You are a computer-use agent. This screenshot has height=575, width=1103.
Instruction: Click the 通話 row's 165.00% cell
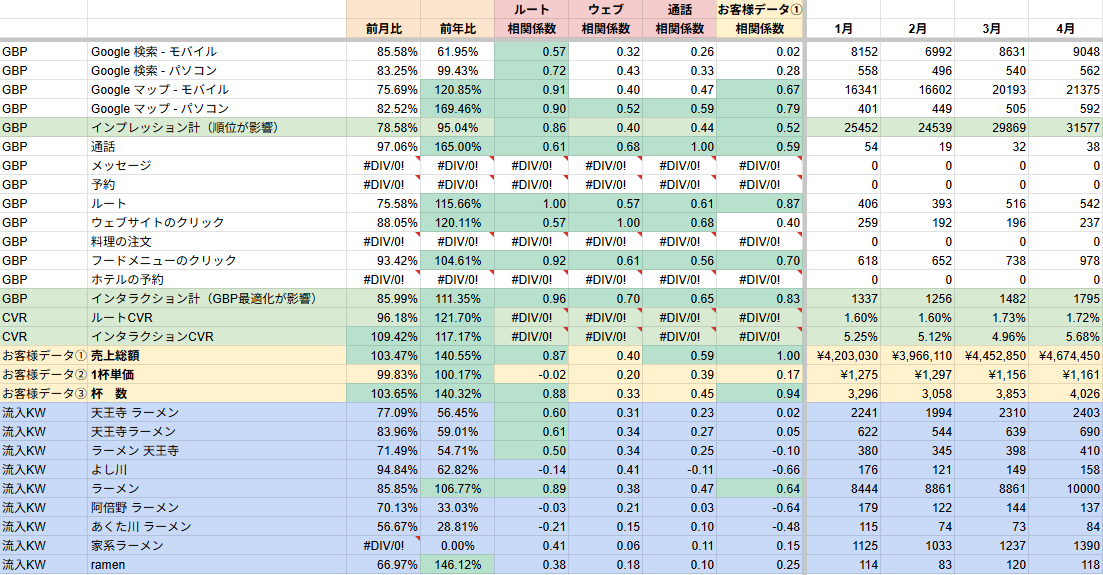pos(457,147)
